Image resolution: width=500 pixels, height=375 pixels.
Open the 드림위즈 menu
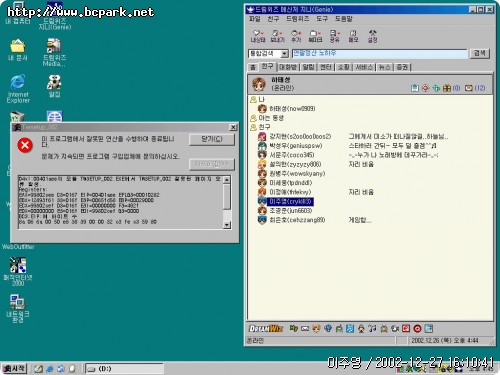298,19
